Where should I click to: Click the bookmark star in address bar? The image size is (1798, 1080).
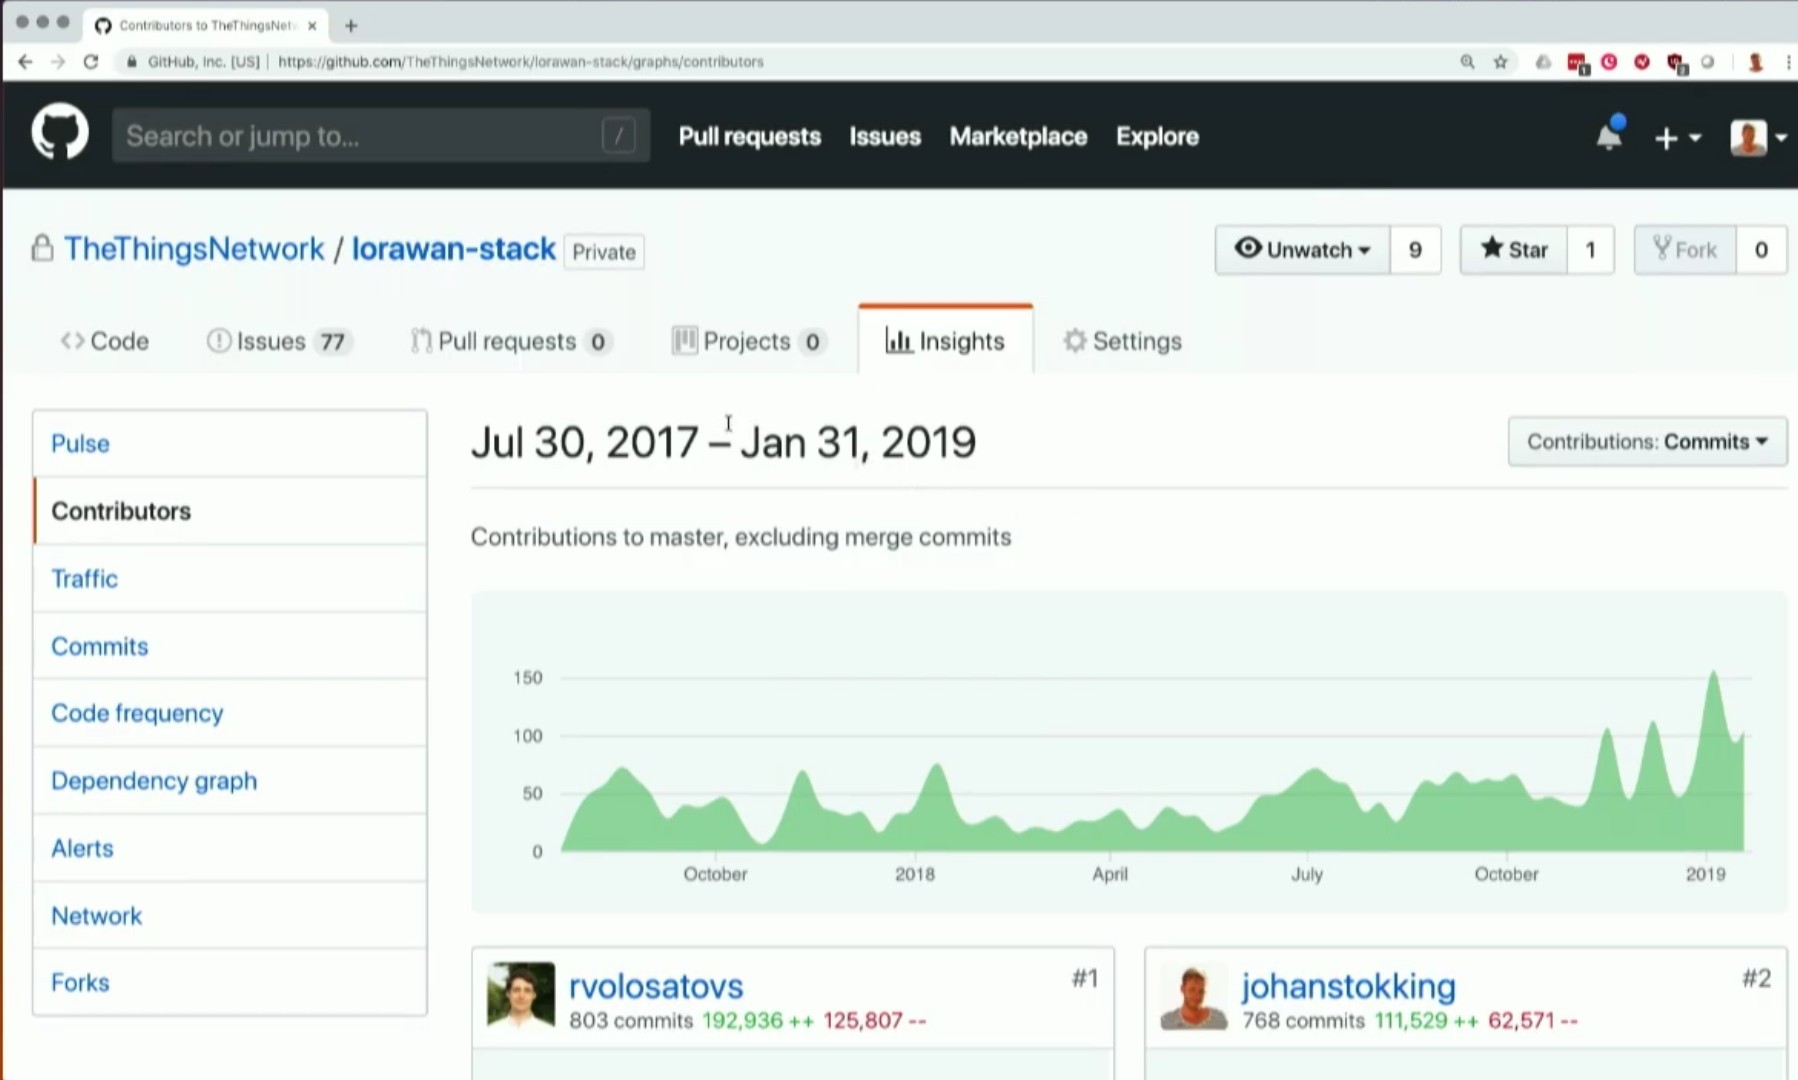pos(1500,62)
